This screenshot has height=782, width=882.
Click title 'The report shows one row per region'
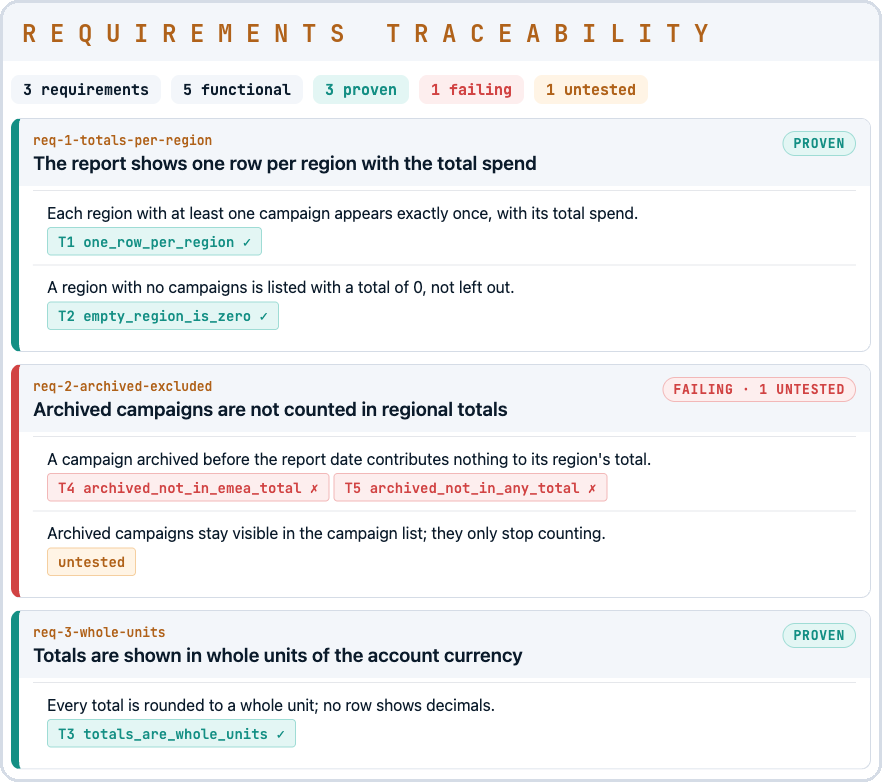point(285,163)
